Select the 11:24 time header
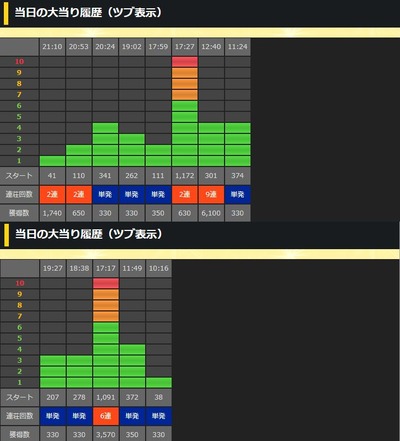This screenshot has height=441, width=400. [238, 47]
